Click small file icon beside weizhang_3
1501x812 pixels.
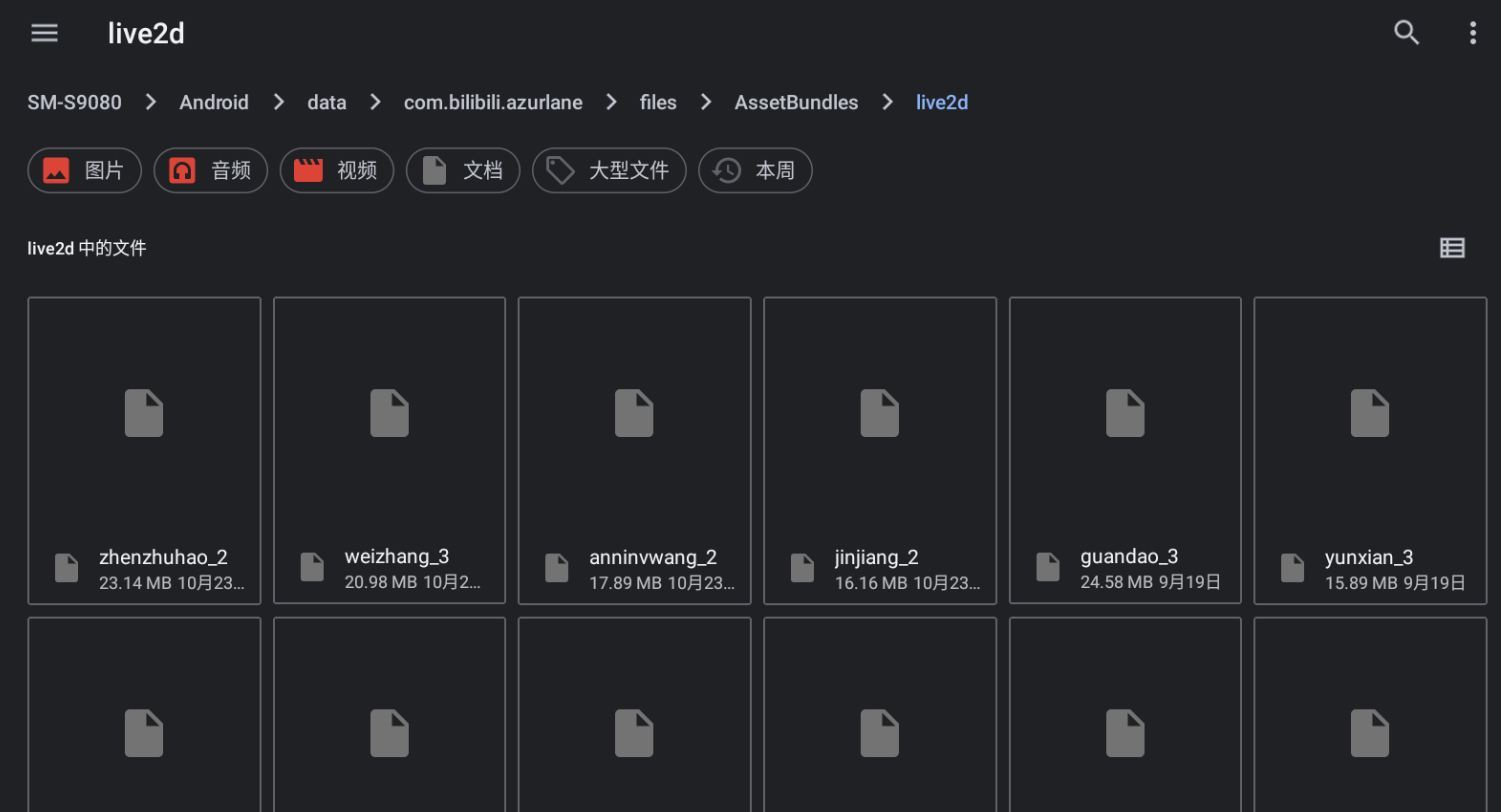pyautogui.click(x=312, y=568)
